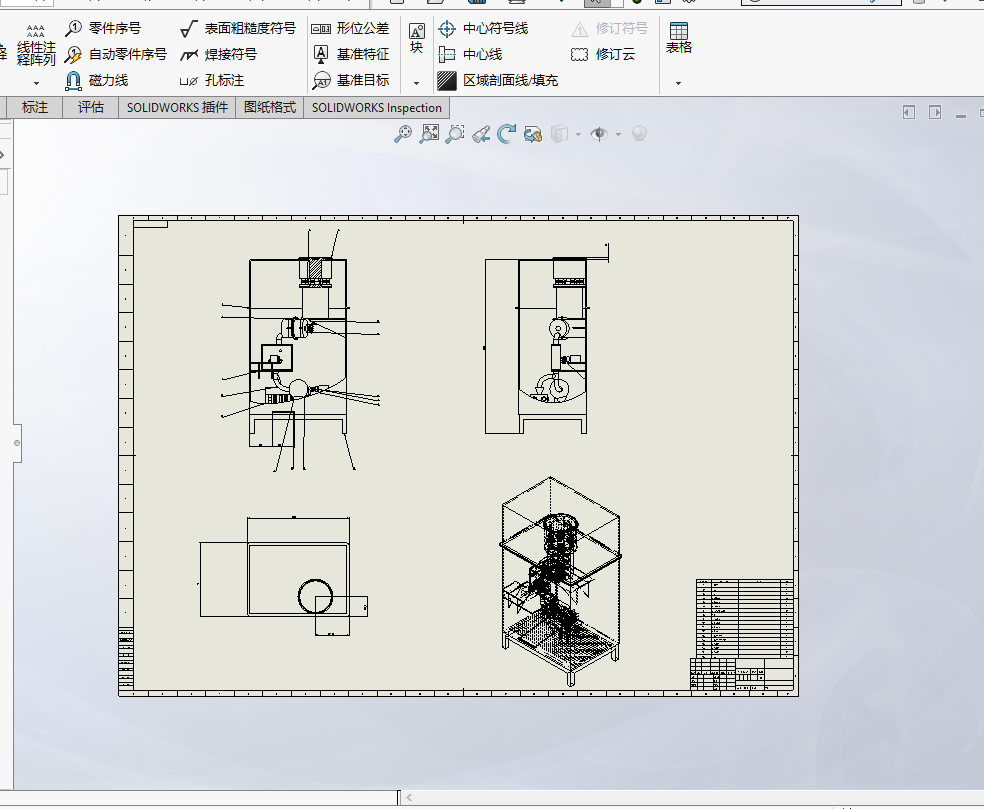
Task: Click the Display Style cube icon
Action: [x=559, y=134]
